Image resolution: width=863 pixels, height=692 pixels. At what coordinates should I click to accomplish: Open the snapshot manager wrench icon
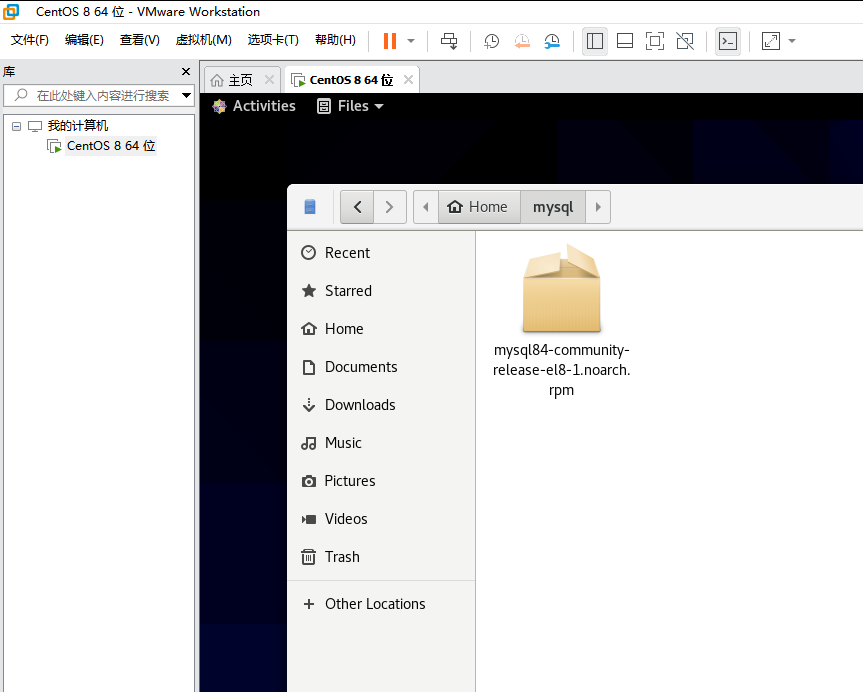click(552, 41)
